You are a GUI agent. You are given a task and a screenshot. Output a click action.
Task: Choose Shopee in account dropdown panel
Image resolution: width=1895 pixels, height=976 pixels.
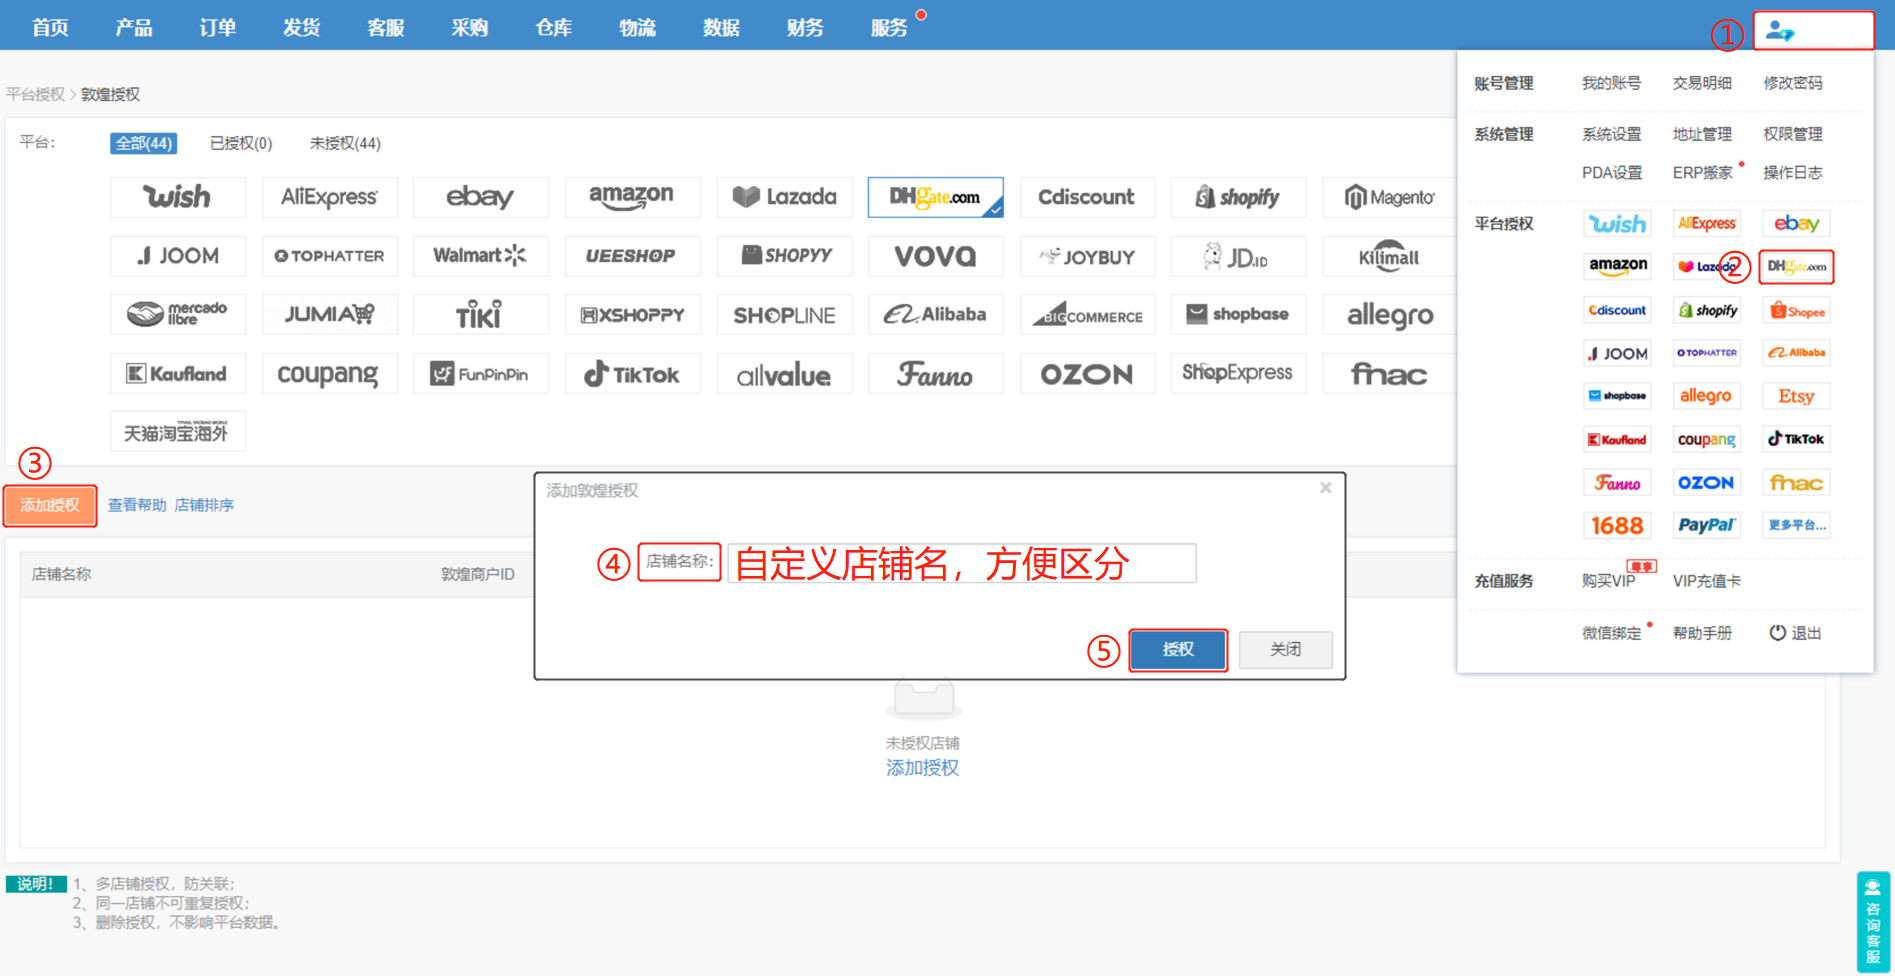coord(1796,311)
